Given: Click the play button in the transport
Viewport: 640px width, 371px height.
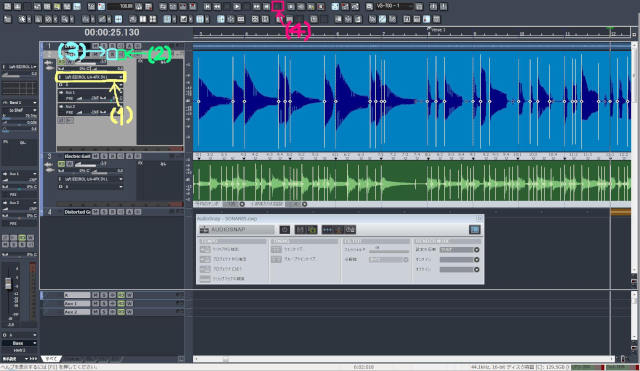Looking at the screenshot, I should 237,7.
